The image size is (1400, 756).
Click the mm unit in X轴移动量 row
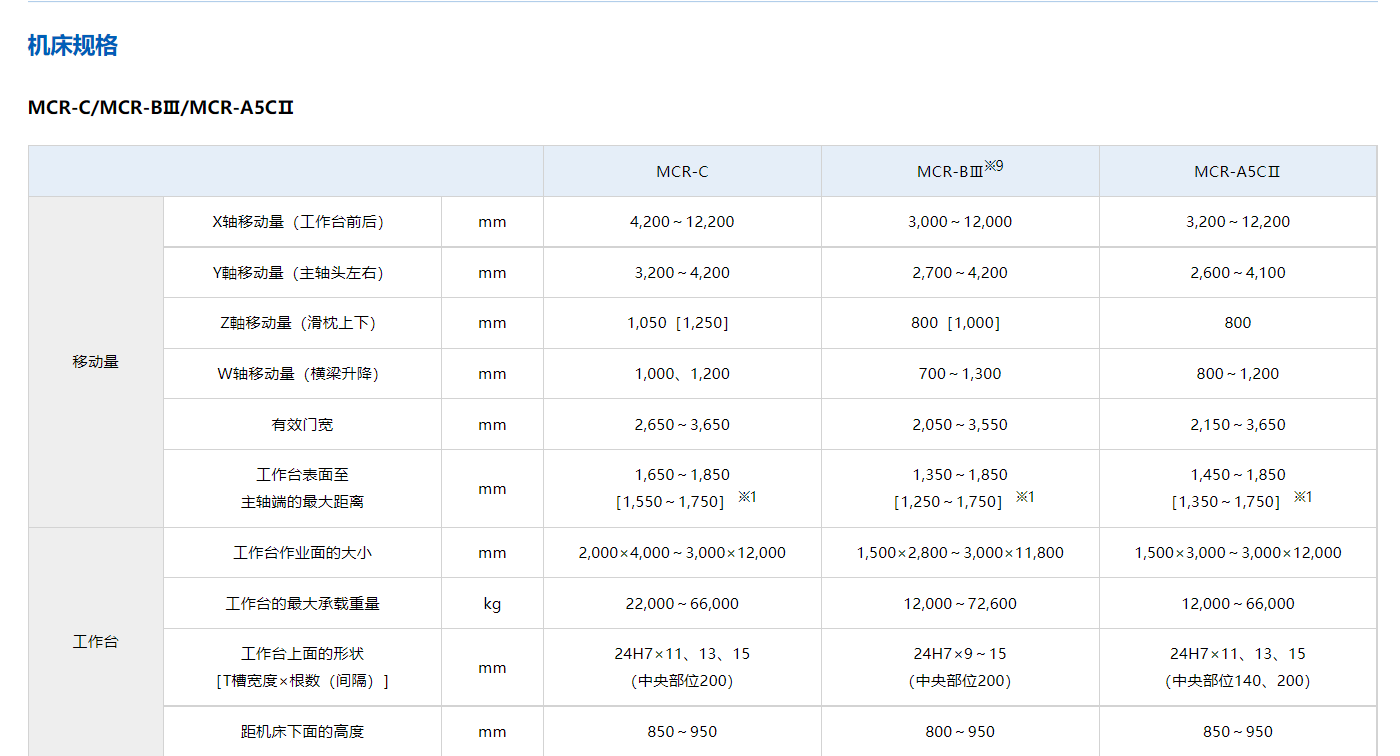pyautogui.click(x=492, y=222)
